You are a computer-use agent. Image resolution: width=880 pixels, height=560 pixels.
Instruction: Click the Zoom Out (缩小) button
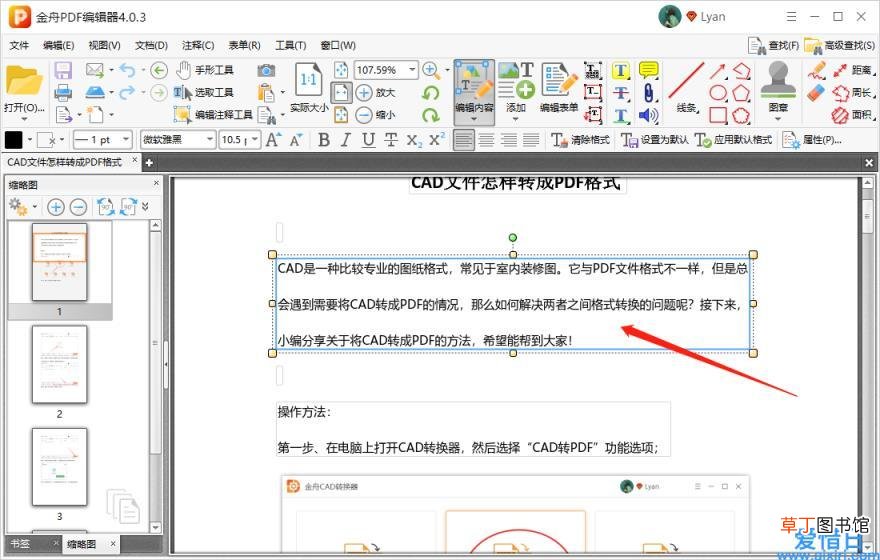point(375,115)
